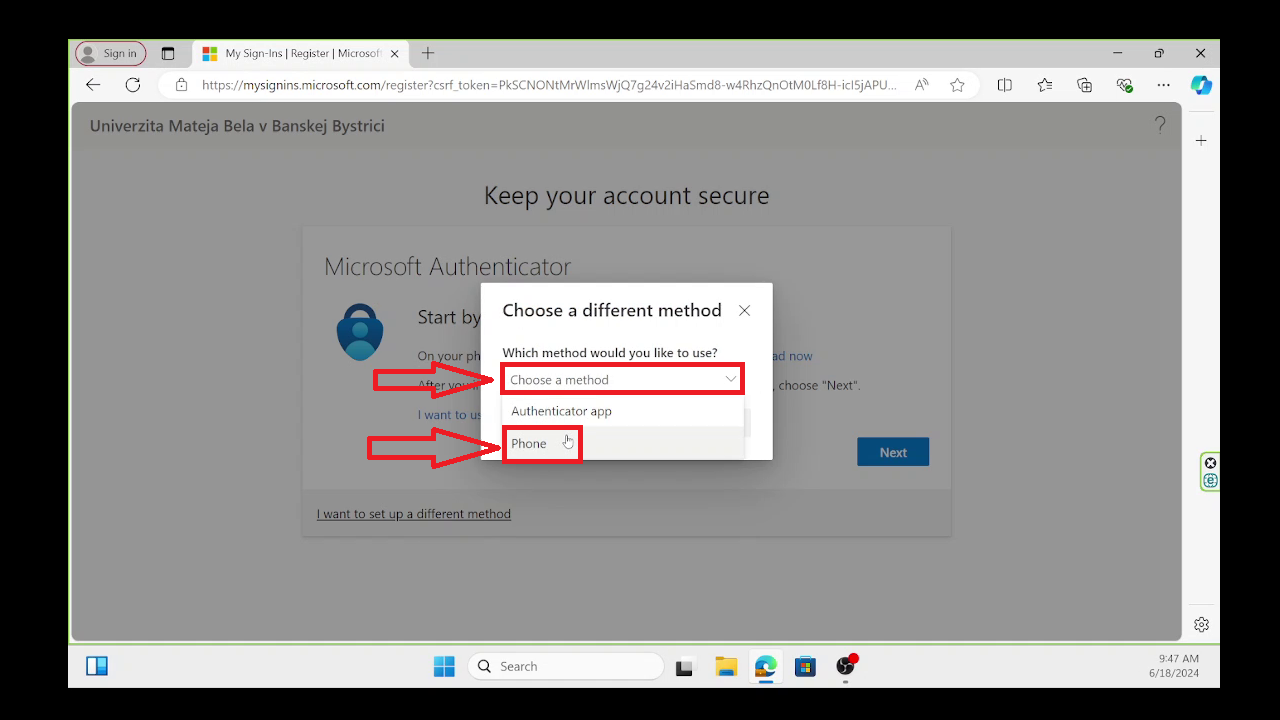Open the Widgets icon on the taskbar
The image size is (1280, 720).
pyautogui.click(x=97, y=666)
